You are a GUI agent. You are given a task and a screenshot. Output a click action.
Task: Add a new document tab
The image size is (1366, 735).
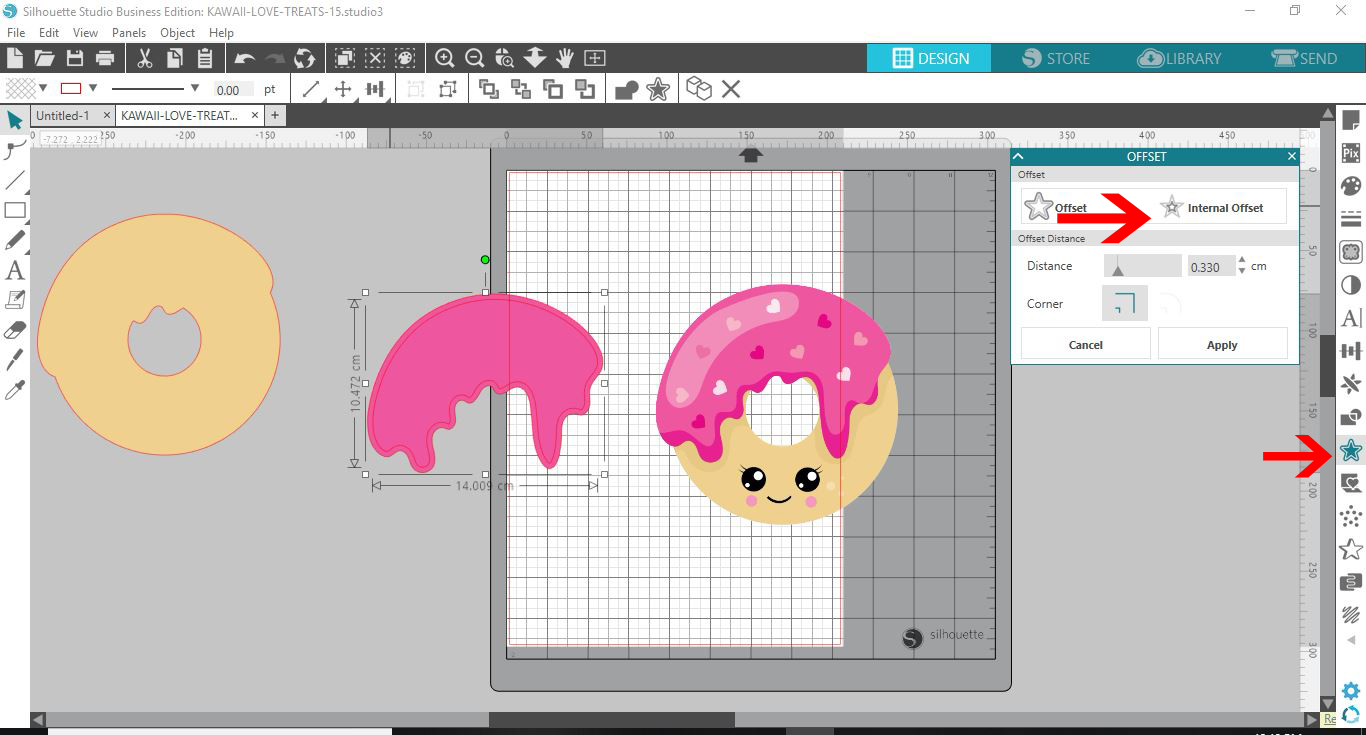click(x=275, y=116)
